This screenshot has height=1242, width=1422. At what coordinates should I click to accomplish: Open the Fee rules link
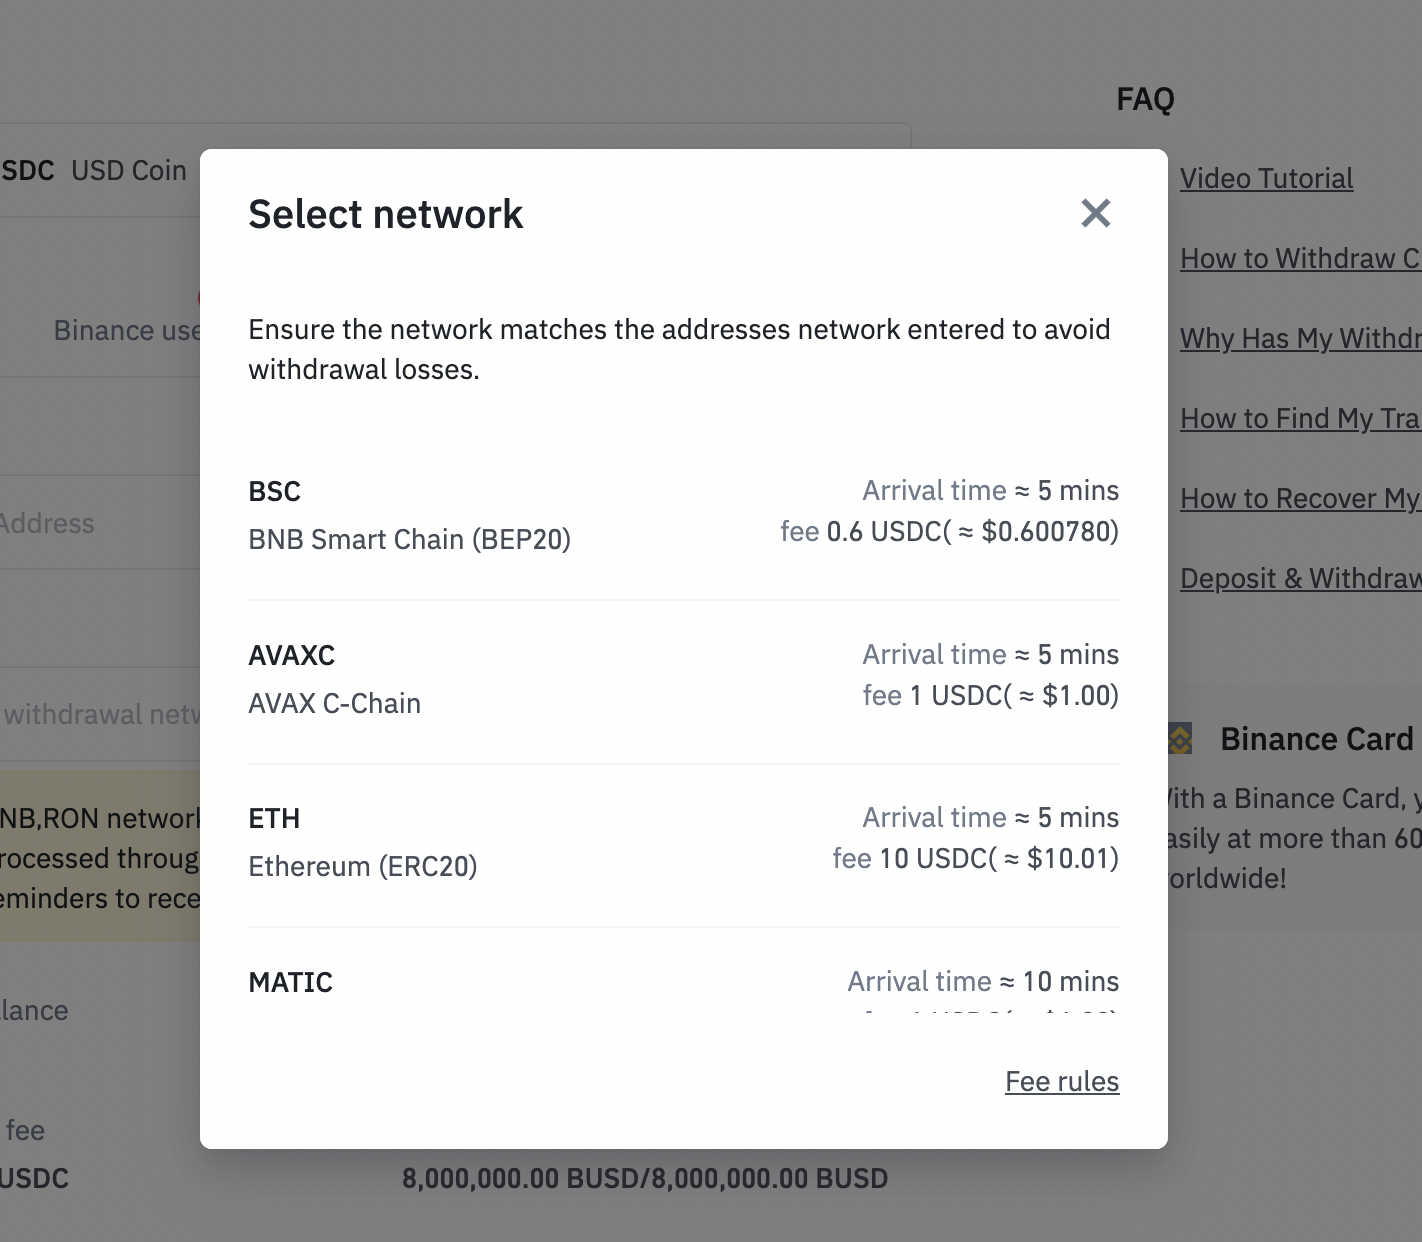(1062, 1081)
